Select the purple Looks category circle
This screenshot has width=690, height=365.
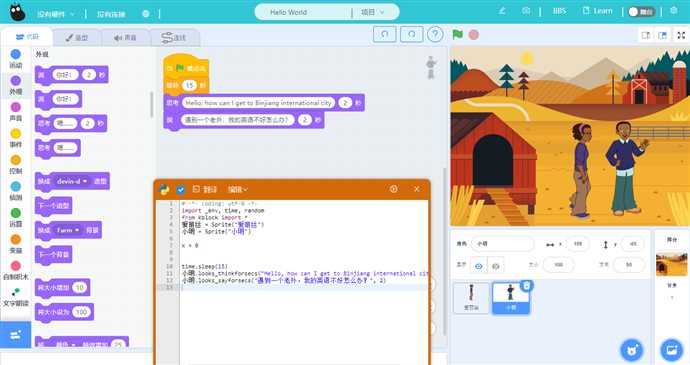pos(15,81)
